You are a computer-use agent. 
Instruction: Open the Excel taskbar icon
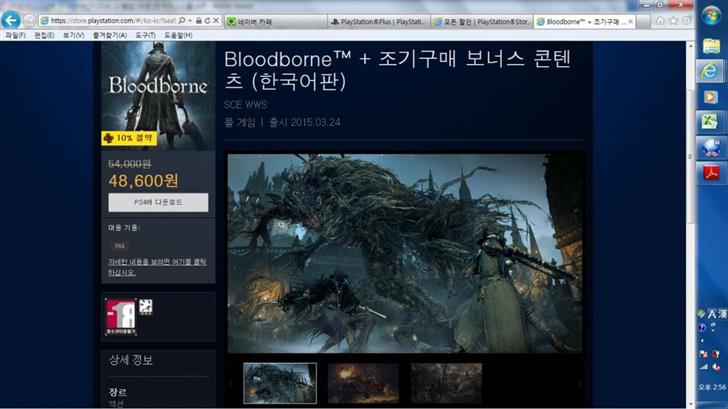point(711,120)
